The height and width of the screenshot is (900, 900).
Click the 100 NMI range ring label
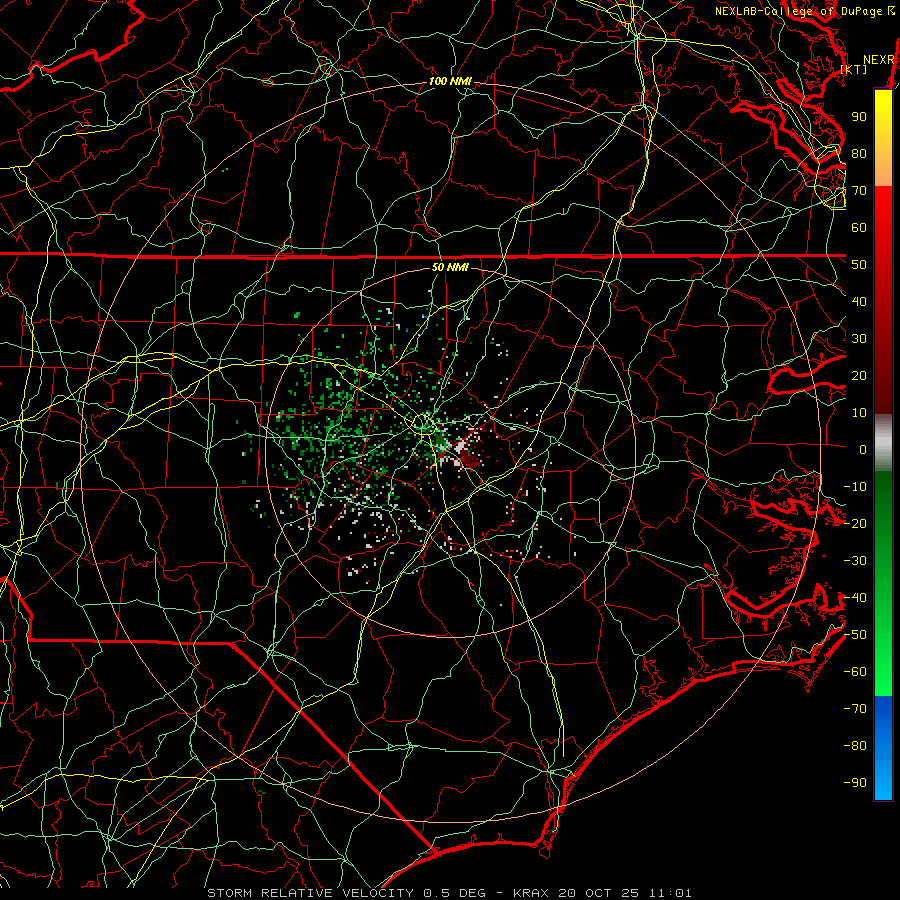tap(450, 82)
